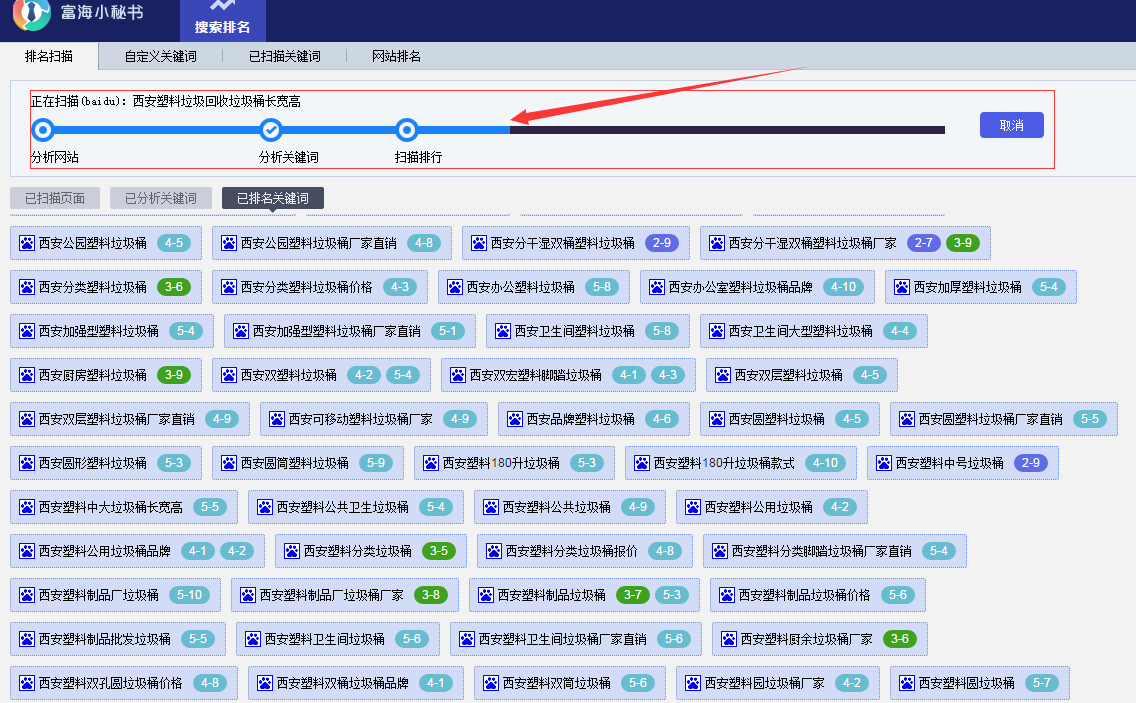Viewport: 1136px width, 703px height.
Task: Click the scan progress bar's unfilled dark section
Action: click(x=727, y=129)
